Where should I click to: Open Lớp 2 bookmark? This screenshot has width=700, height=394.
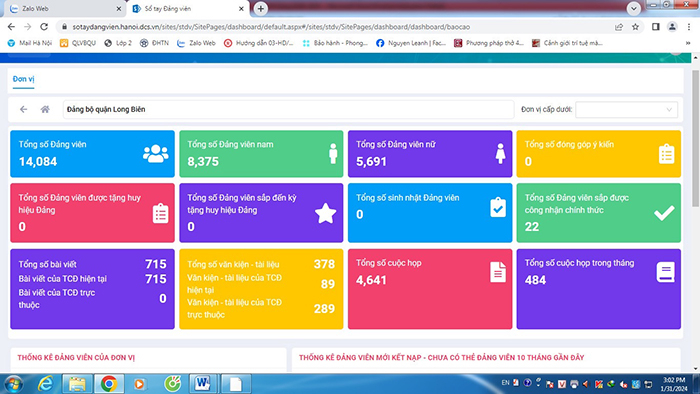click(x=118, y=43)
